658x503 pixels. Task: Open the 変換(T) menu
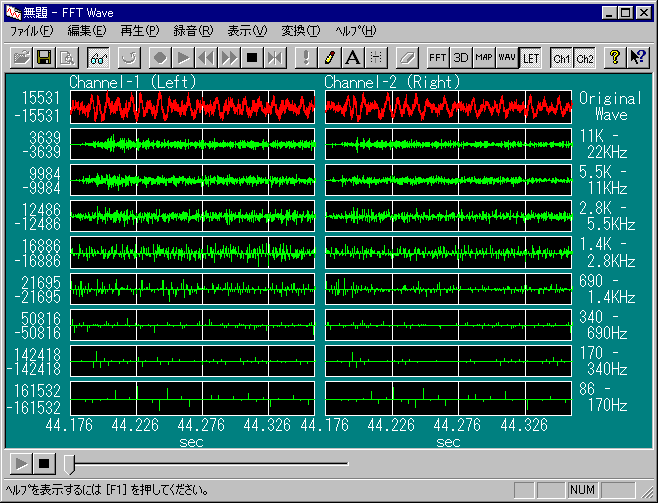(300, 31)
